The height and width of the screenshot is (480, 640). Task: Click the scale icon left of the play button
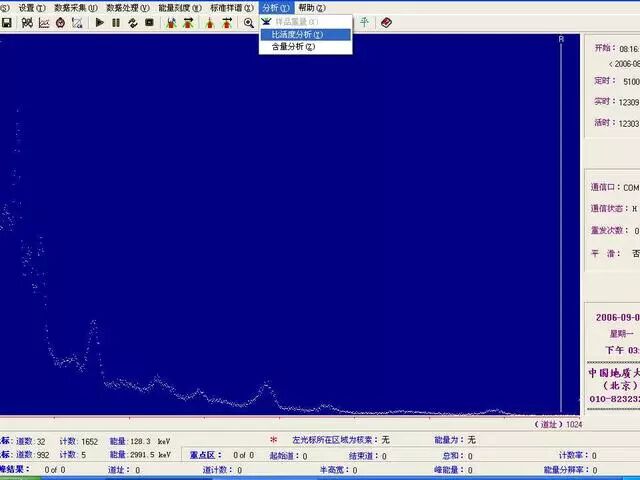click(x=77, y=23)
